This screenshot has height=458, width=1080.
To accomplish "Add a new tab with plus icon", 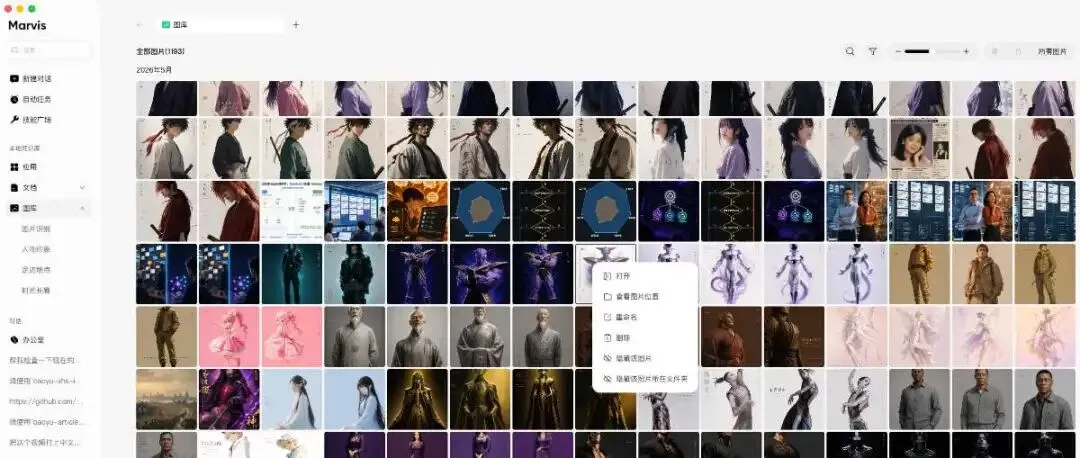I will pyautogui.click(x=296, y=25).
